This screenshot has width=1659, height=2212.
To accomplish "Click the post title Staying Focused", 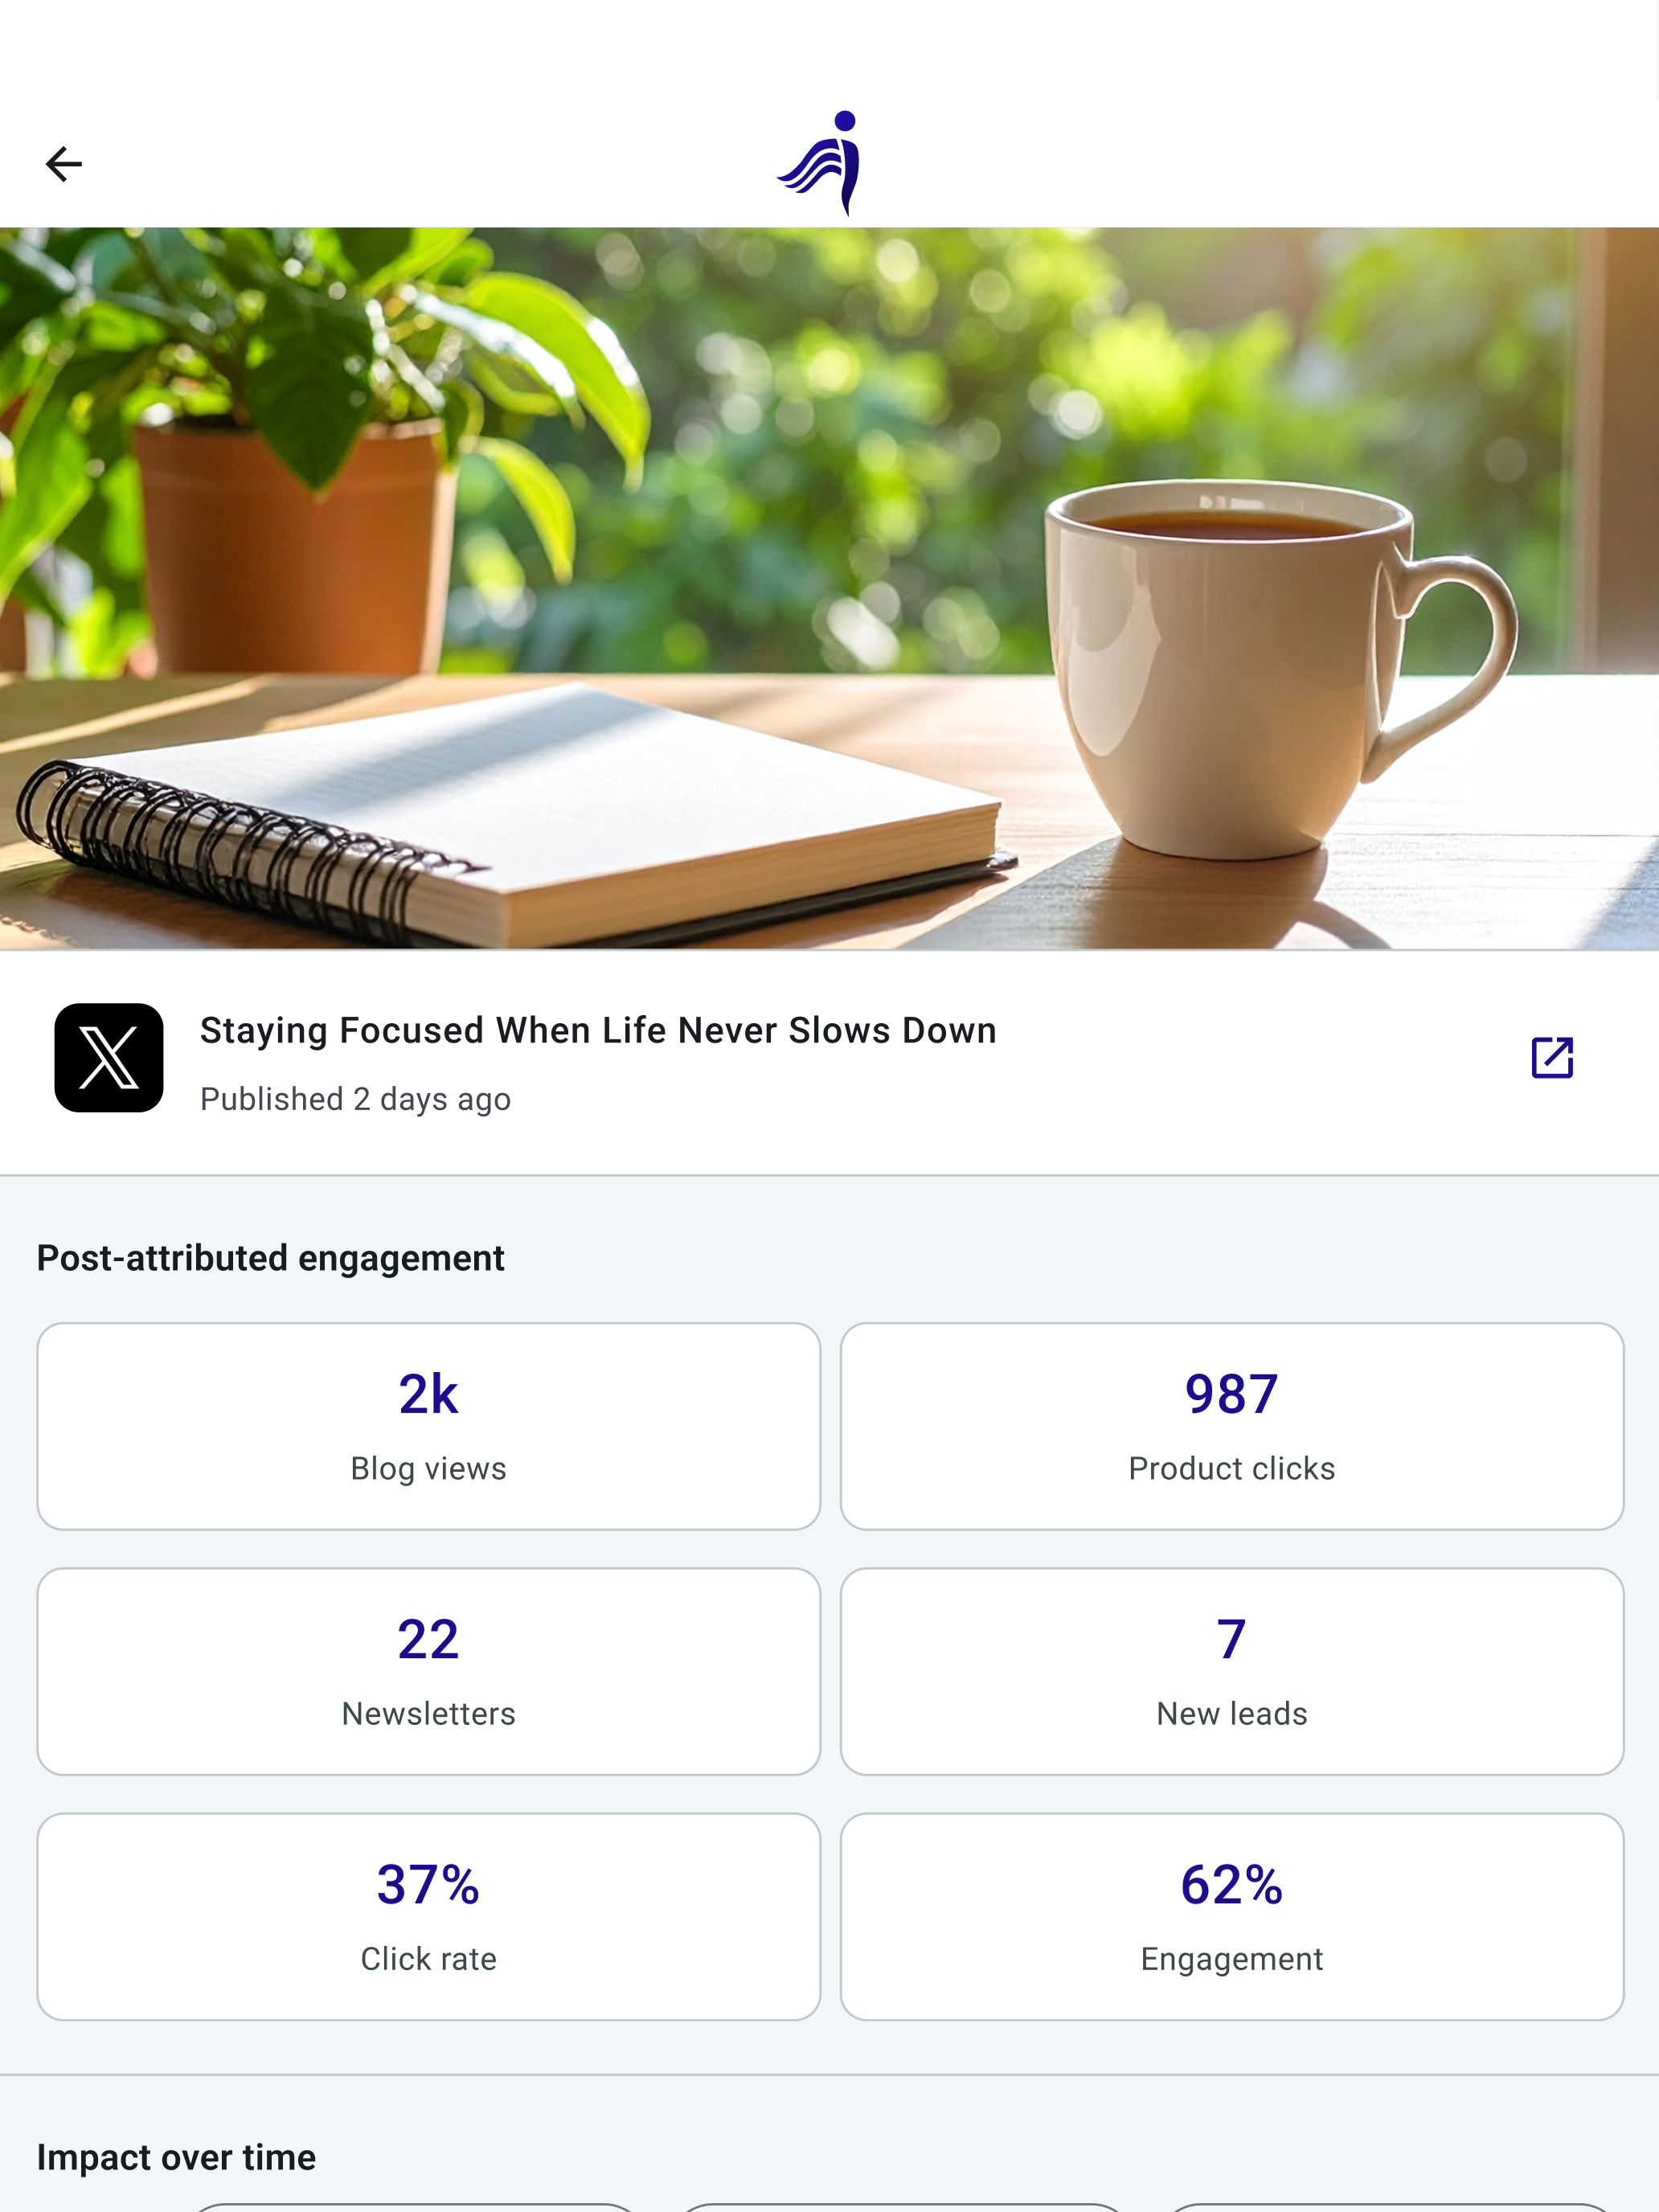I will (x=598, y=1030).
